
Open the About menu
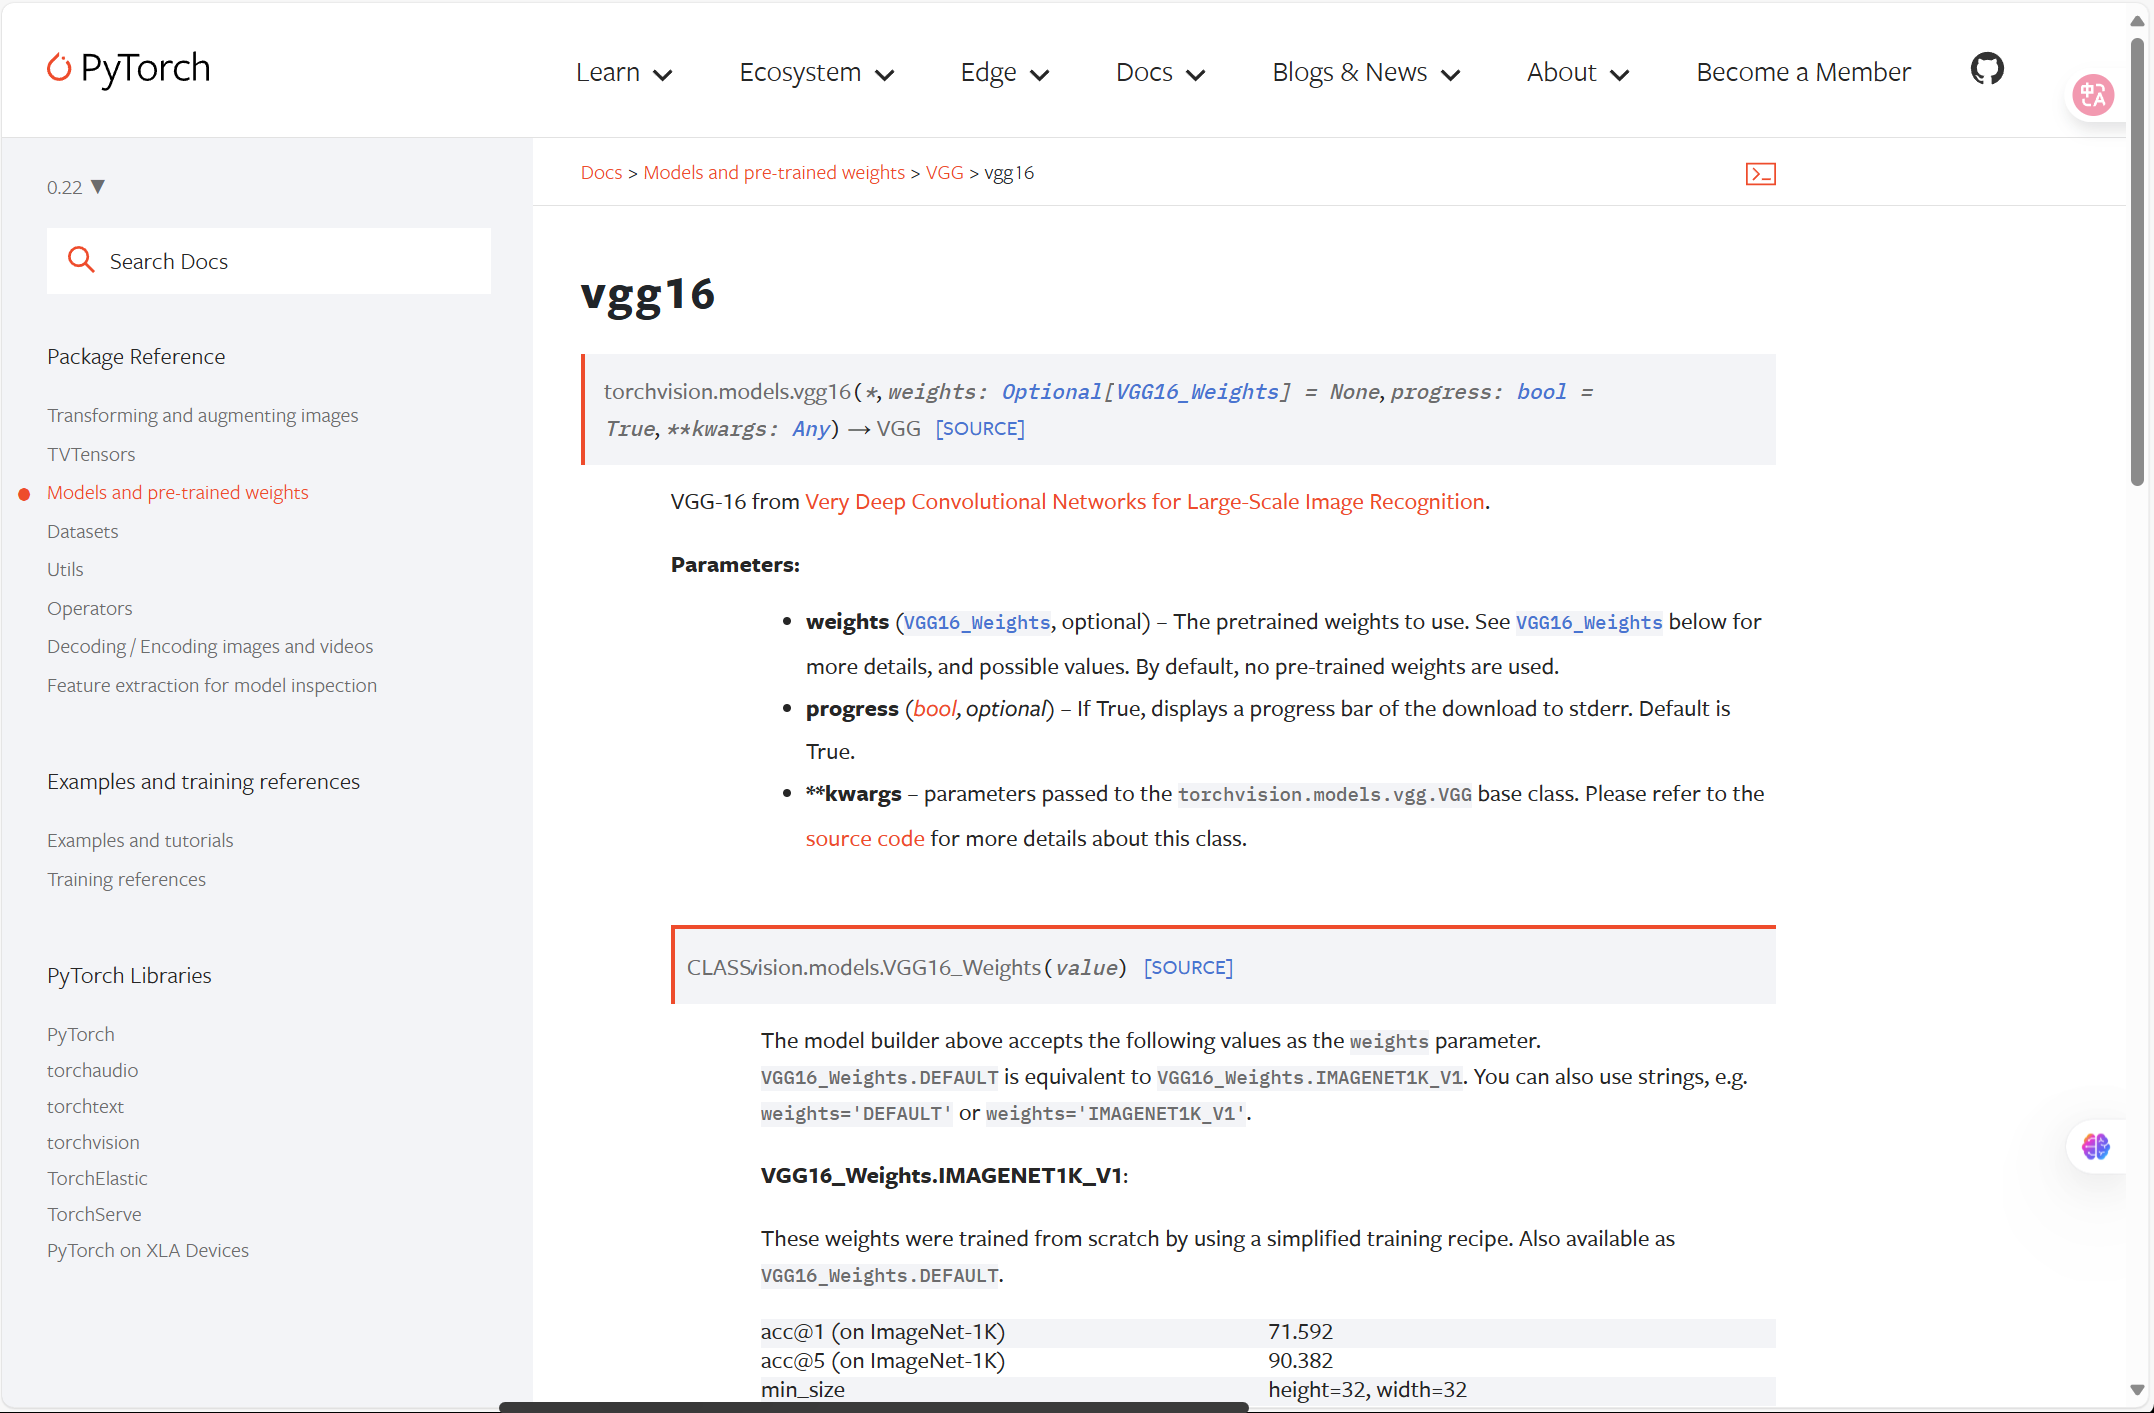pos(1577,73)
